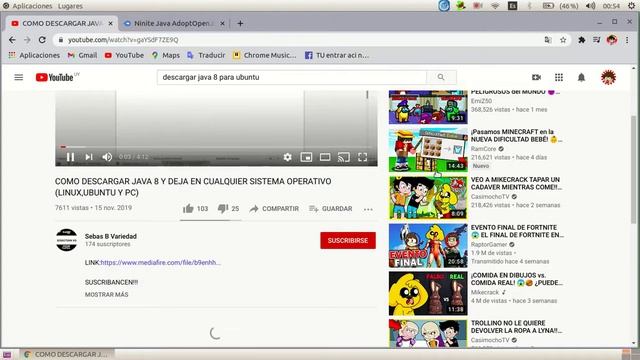
Task: Open the mediafire download link
Action: [160, 262]
